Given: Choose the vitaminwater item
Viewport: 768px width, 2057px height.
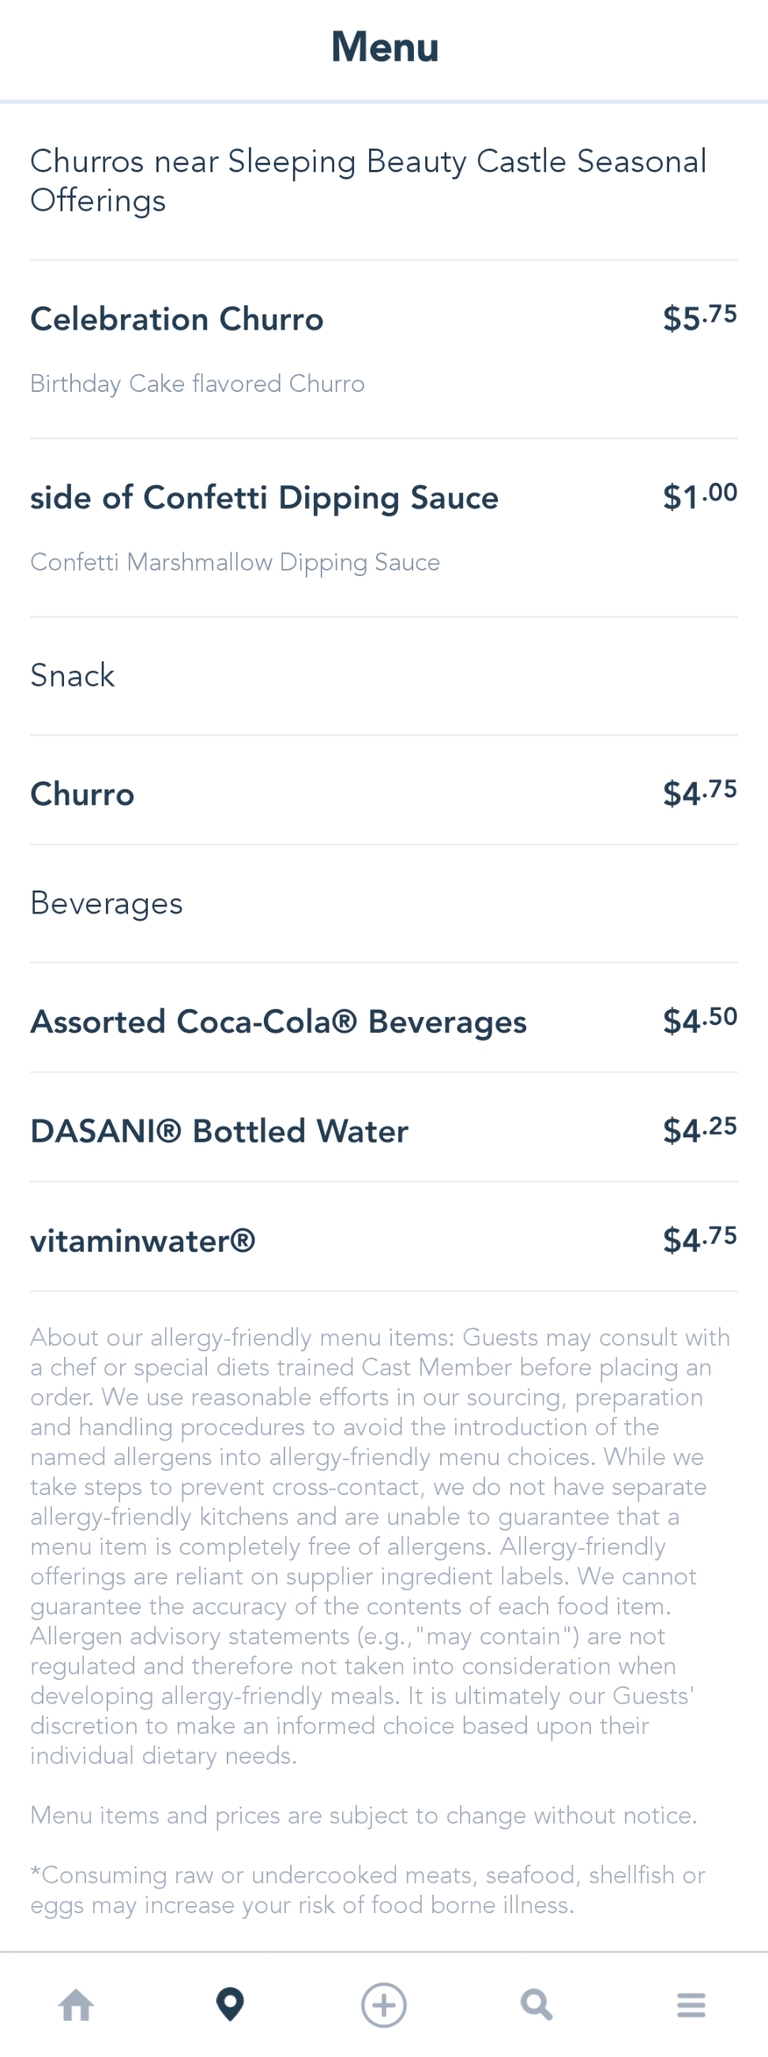Looking at the screenshot, I should click(x=143, y=1241).
